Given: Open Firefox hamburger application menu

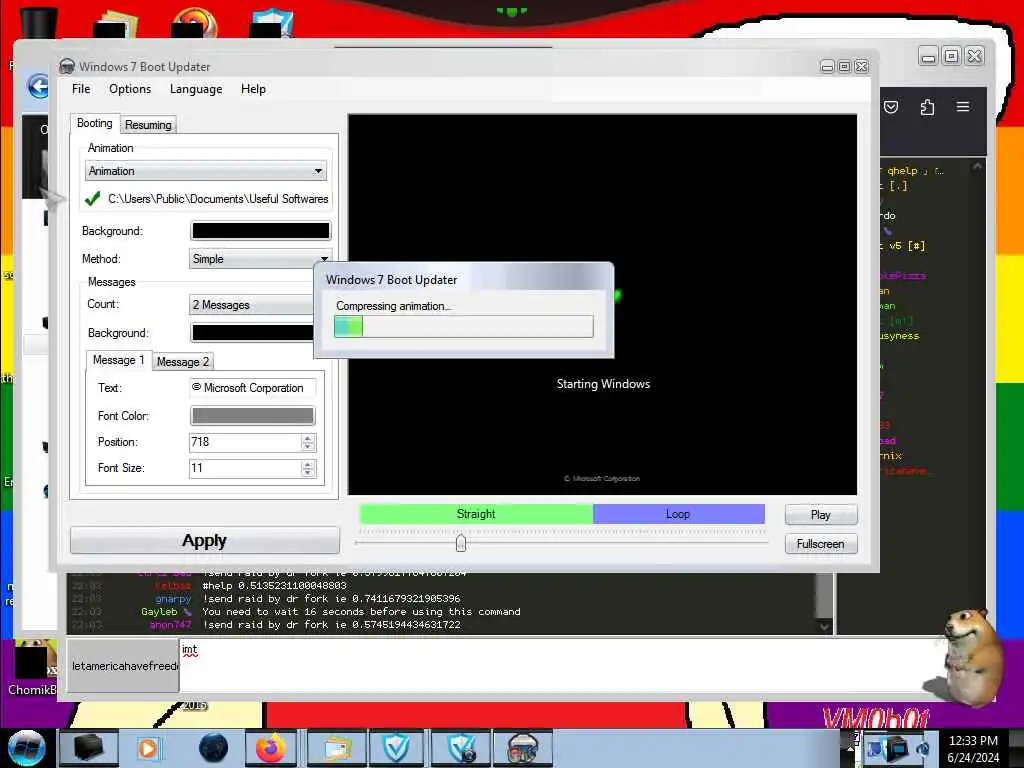Looking at the screenshot, I should pyautogui.click(x=963, y=106).
